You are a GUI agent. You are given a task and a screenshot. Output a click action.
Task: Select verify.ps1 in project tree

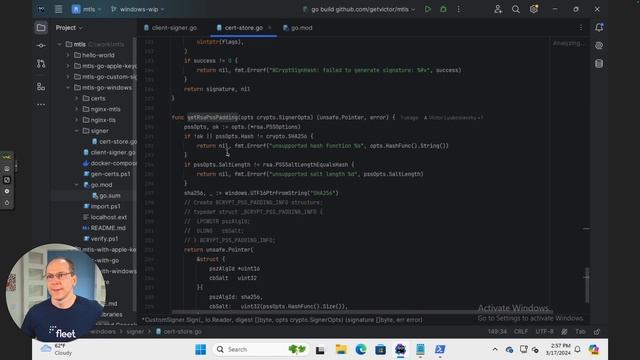click(x=100, y=238)
